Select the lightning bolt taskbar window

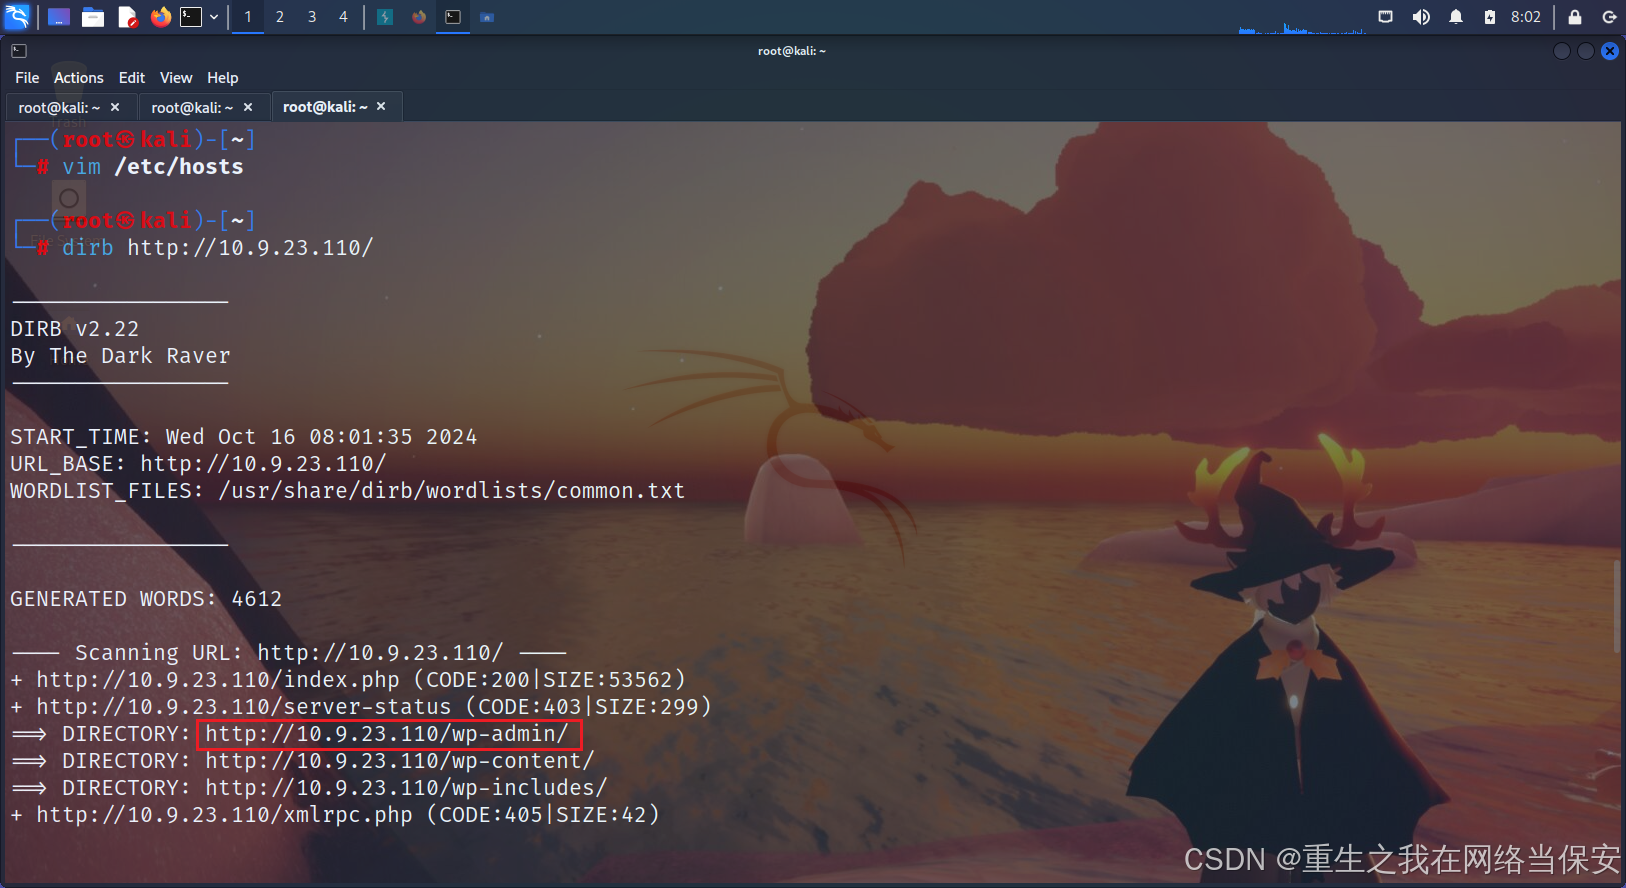click(385, 17)
